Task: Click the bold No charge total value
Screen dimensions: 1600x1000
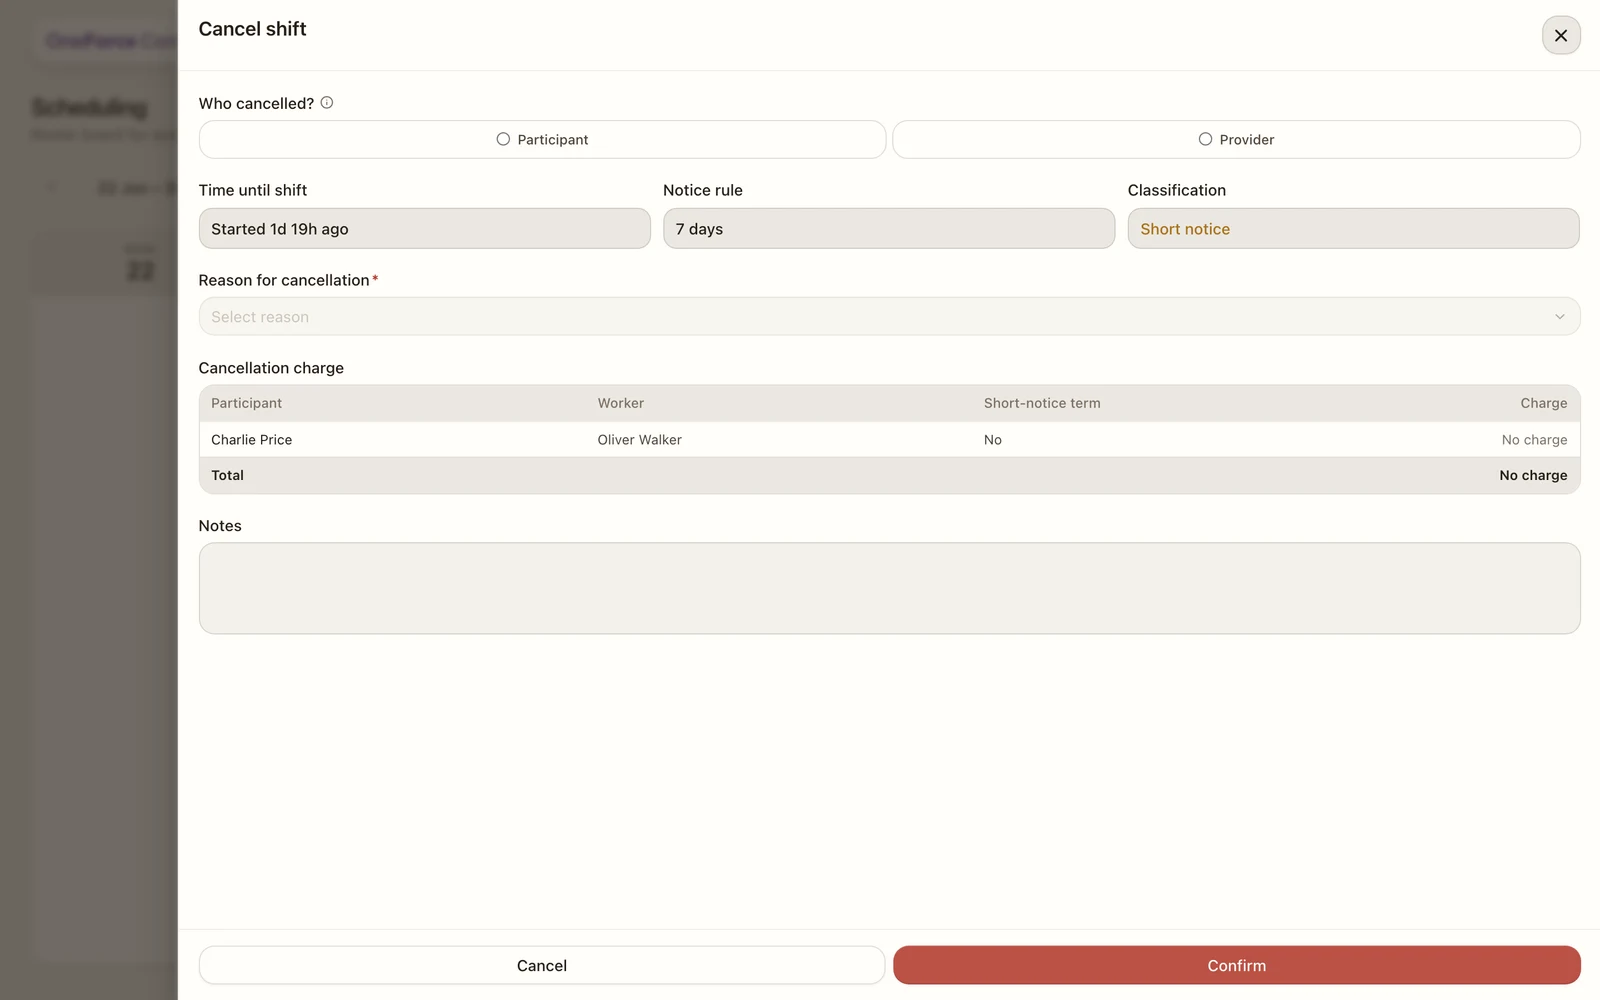Action: click(x=1533, y=476)
